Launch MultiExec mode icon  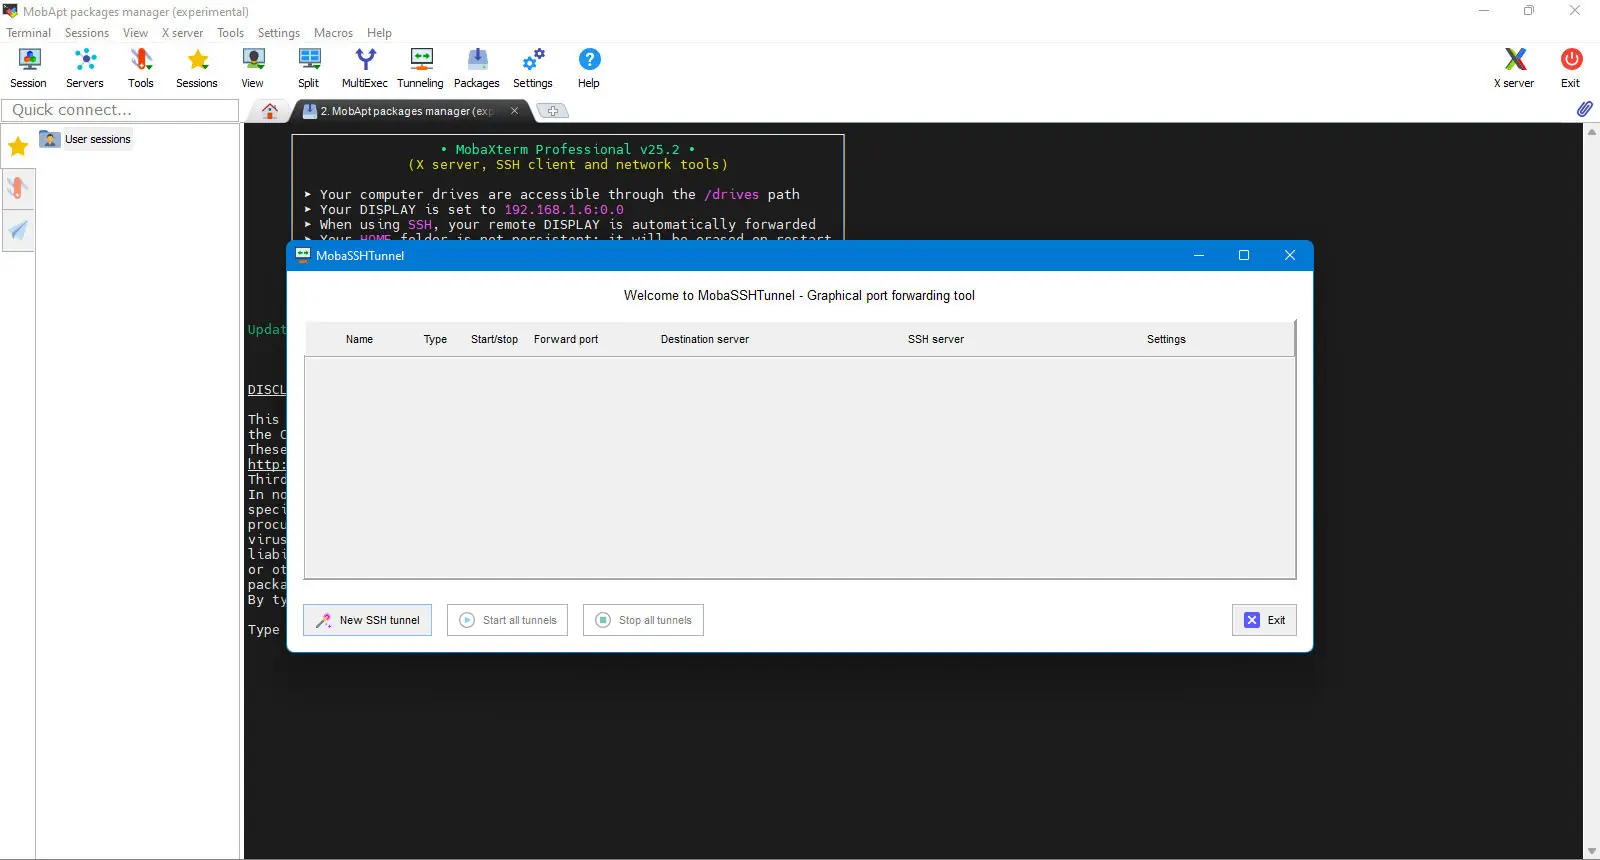365,68
